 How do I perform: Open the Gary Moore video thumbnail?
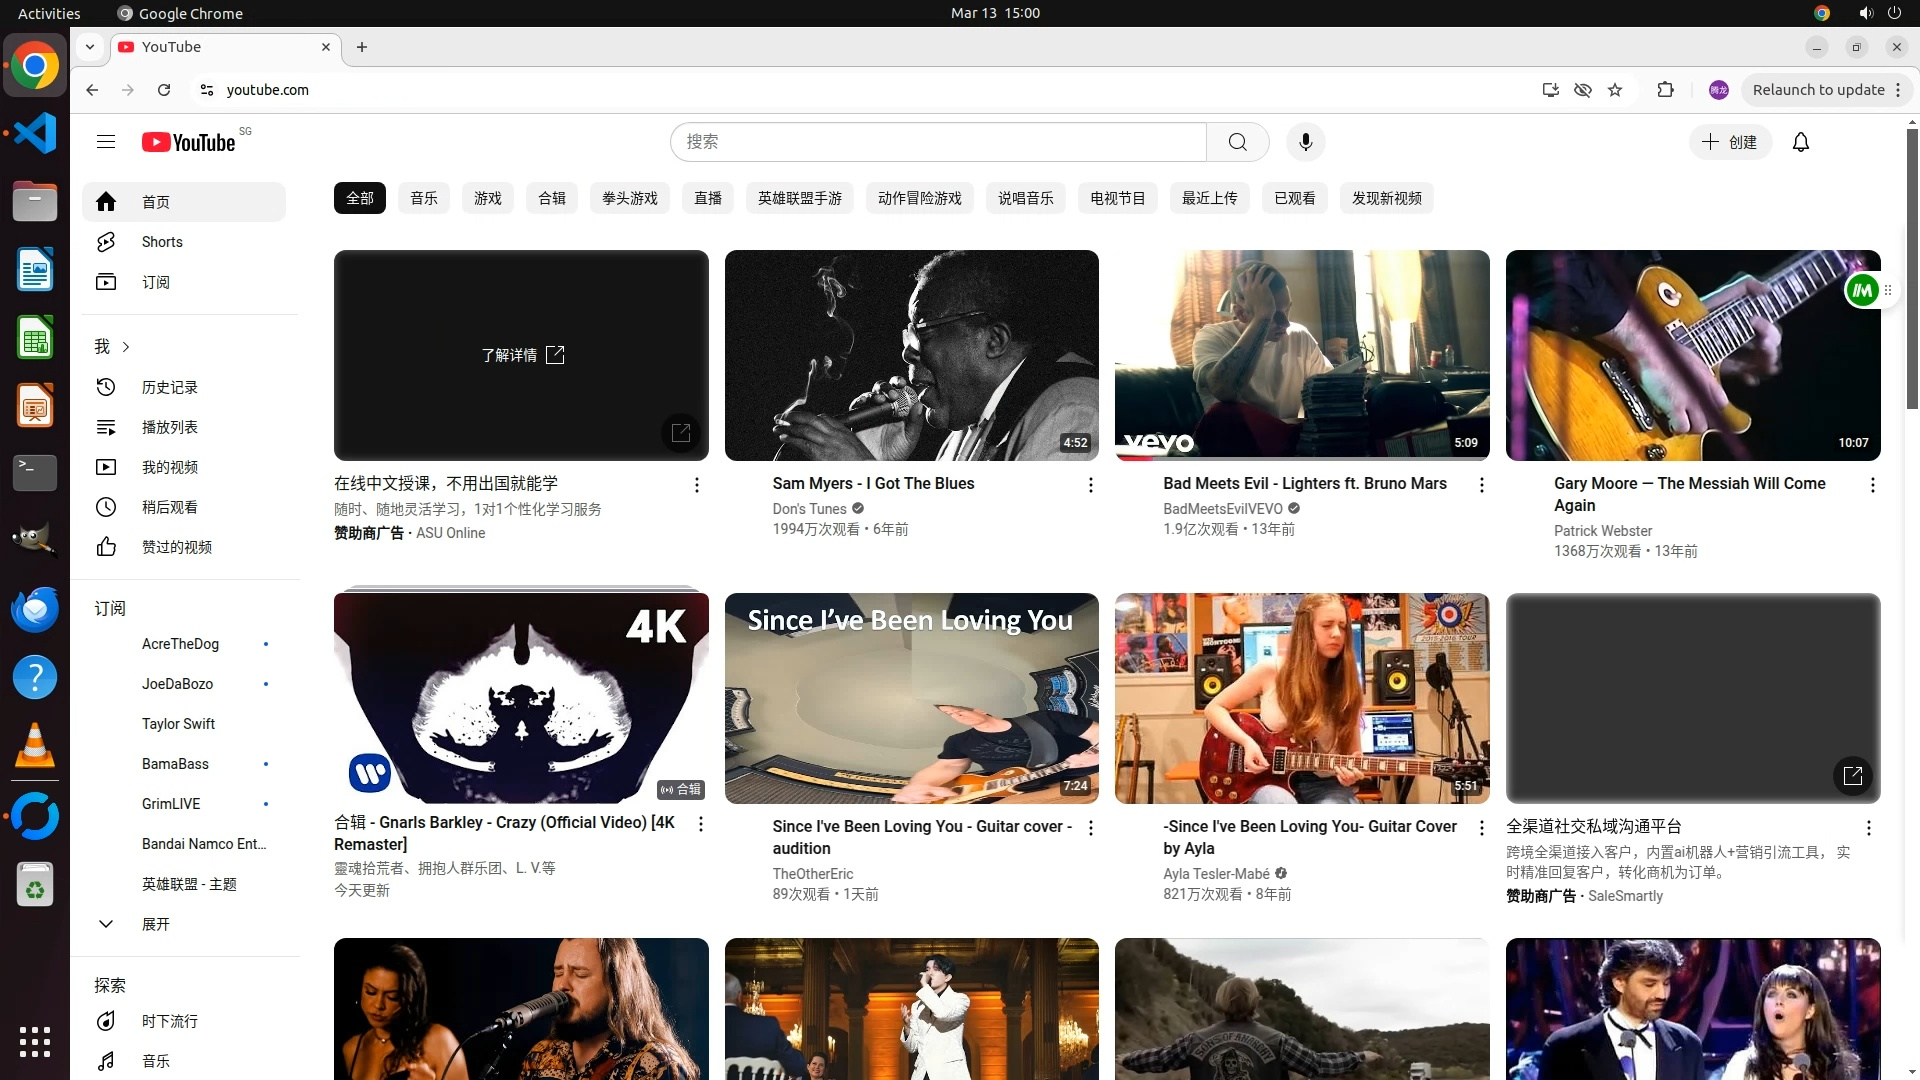1692,355
